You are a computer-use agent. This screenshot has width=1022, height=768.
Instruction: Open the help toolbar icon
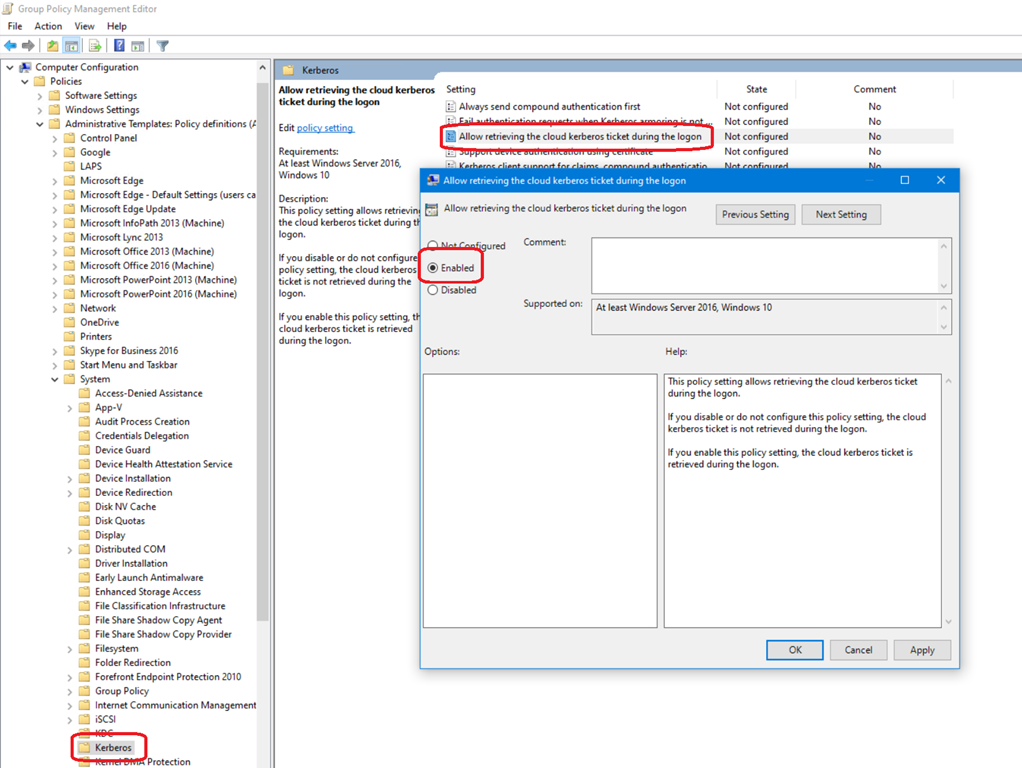click(x=119, y=46)
